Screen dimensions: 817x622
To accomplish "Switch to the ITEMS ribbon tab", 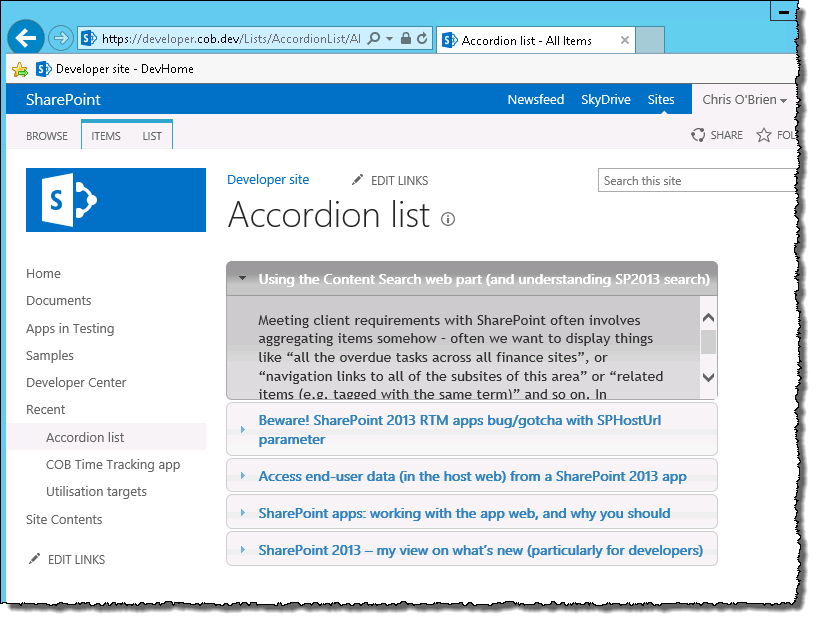I will click(106, 136).
